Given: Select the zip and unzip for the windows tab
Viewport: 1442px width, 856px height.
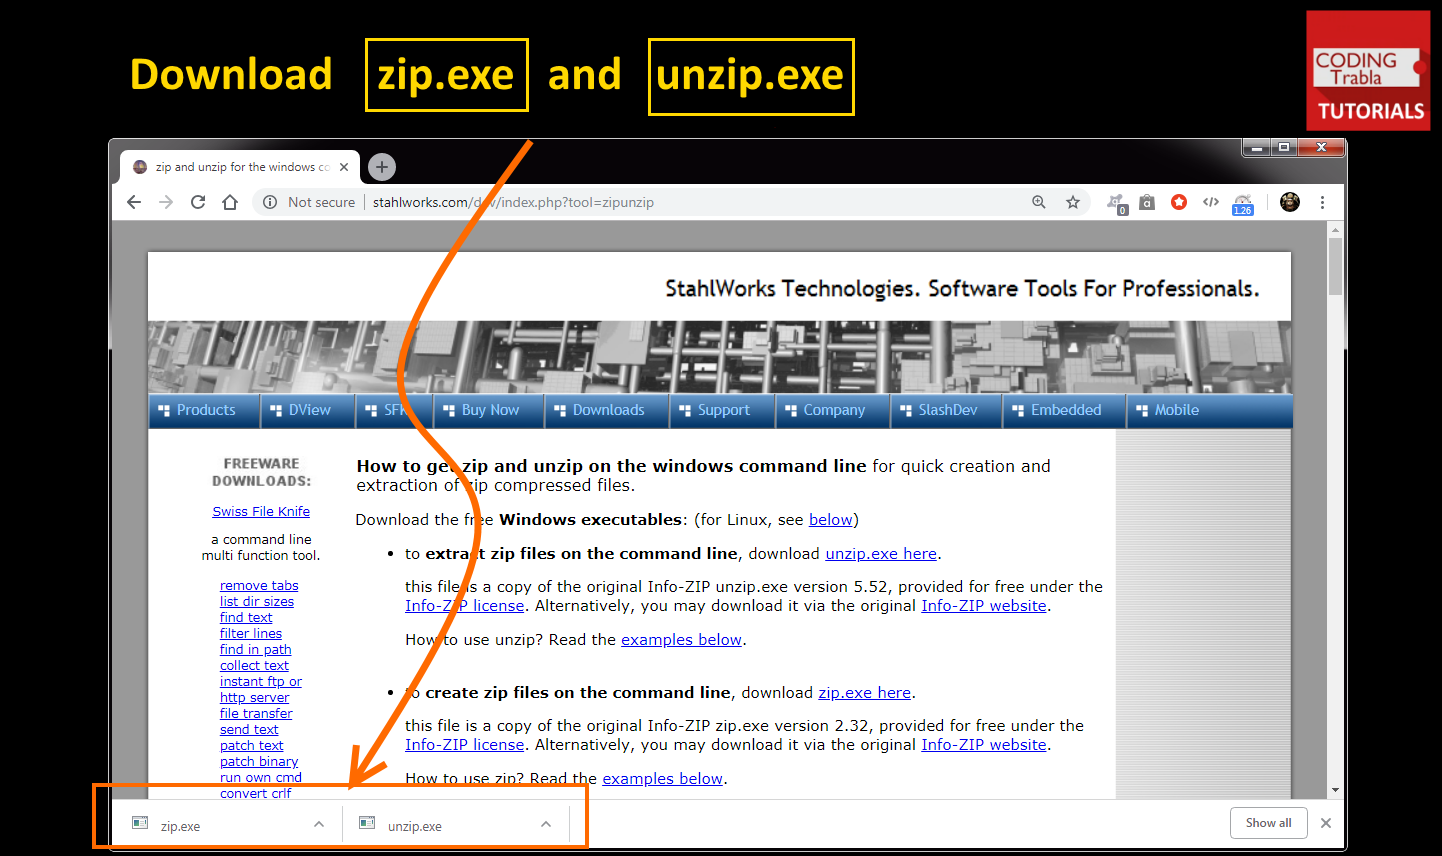Looking at the screenshot, I should 241,167.
